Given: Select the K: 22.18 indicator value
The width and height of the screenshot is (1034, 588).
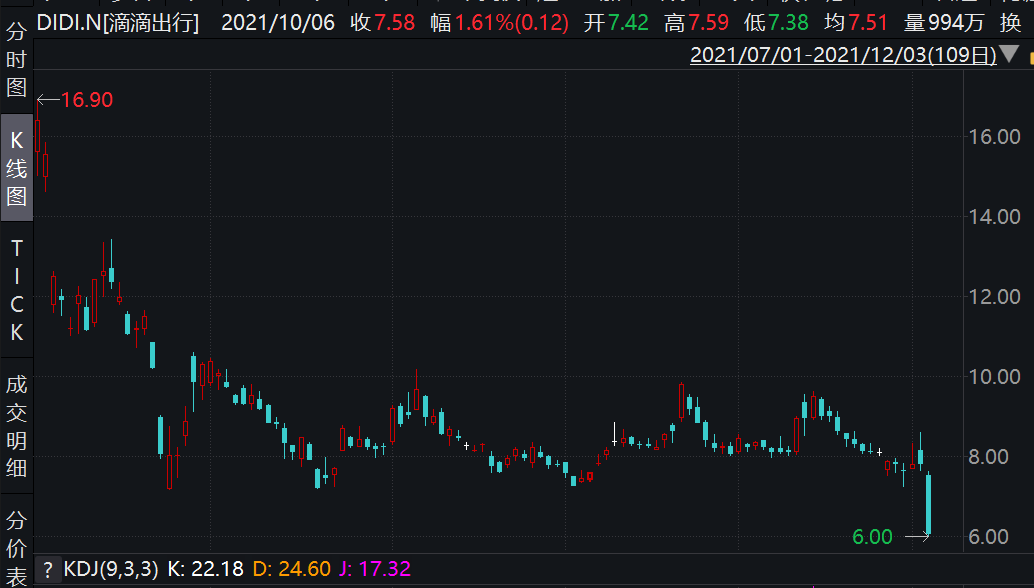Looking at the screenshot, I should click(205, 569).
